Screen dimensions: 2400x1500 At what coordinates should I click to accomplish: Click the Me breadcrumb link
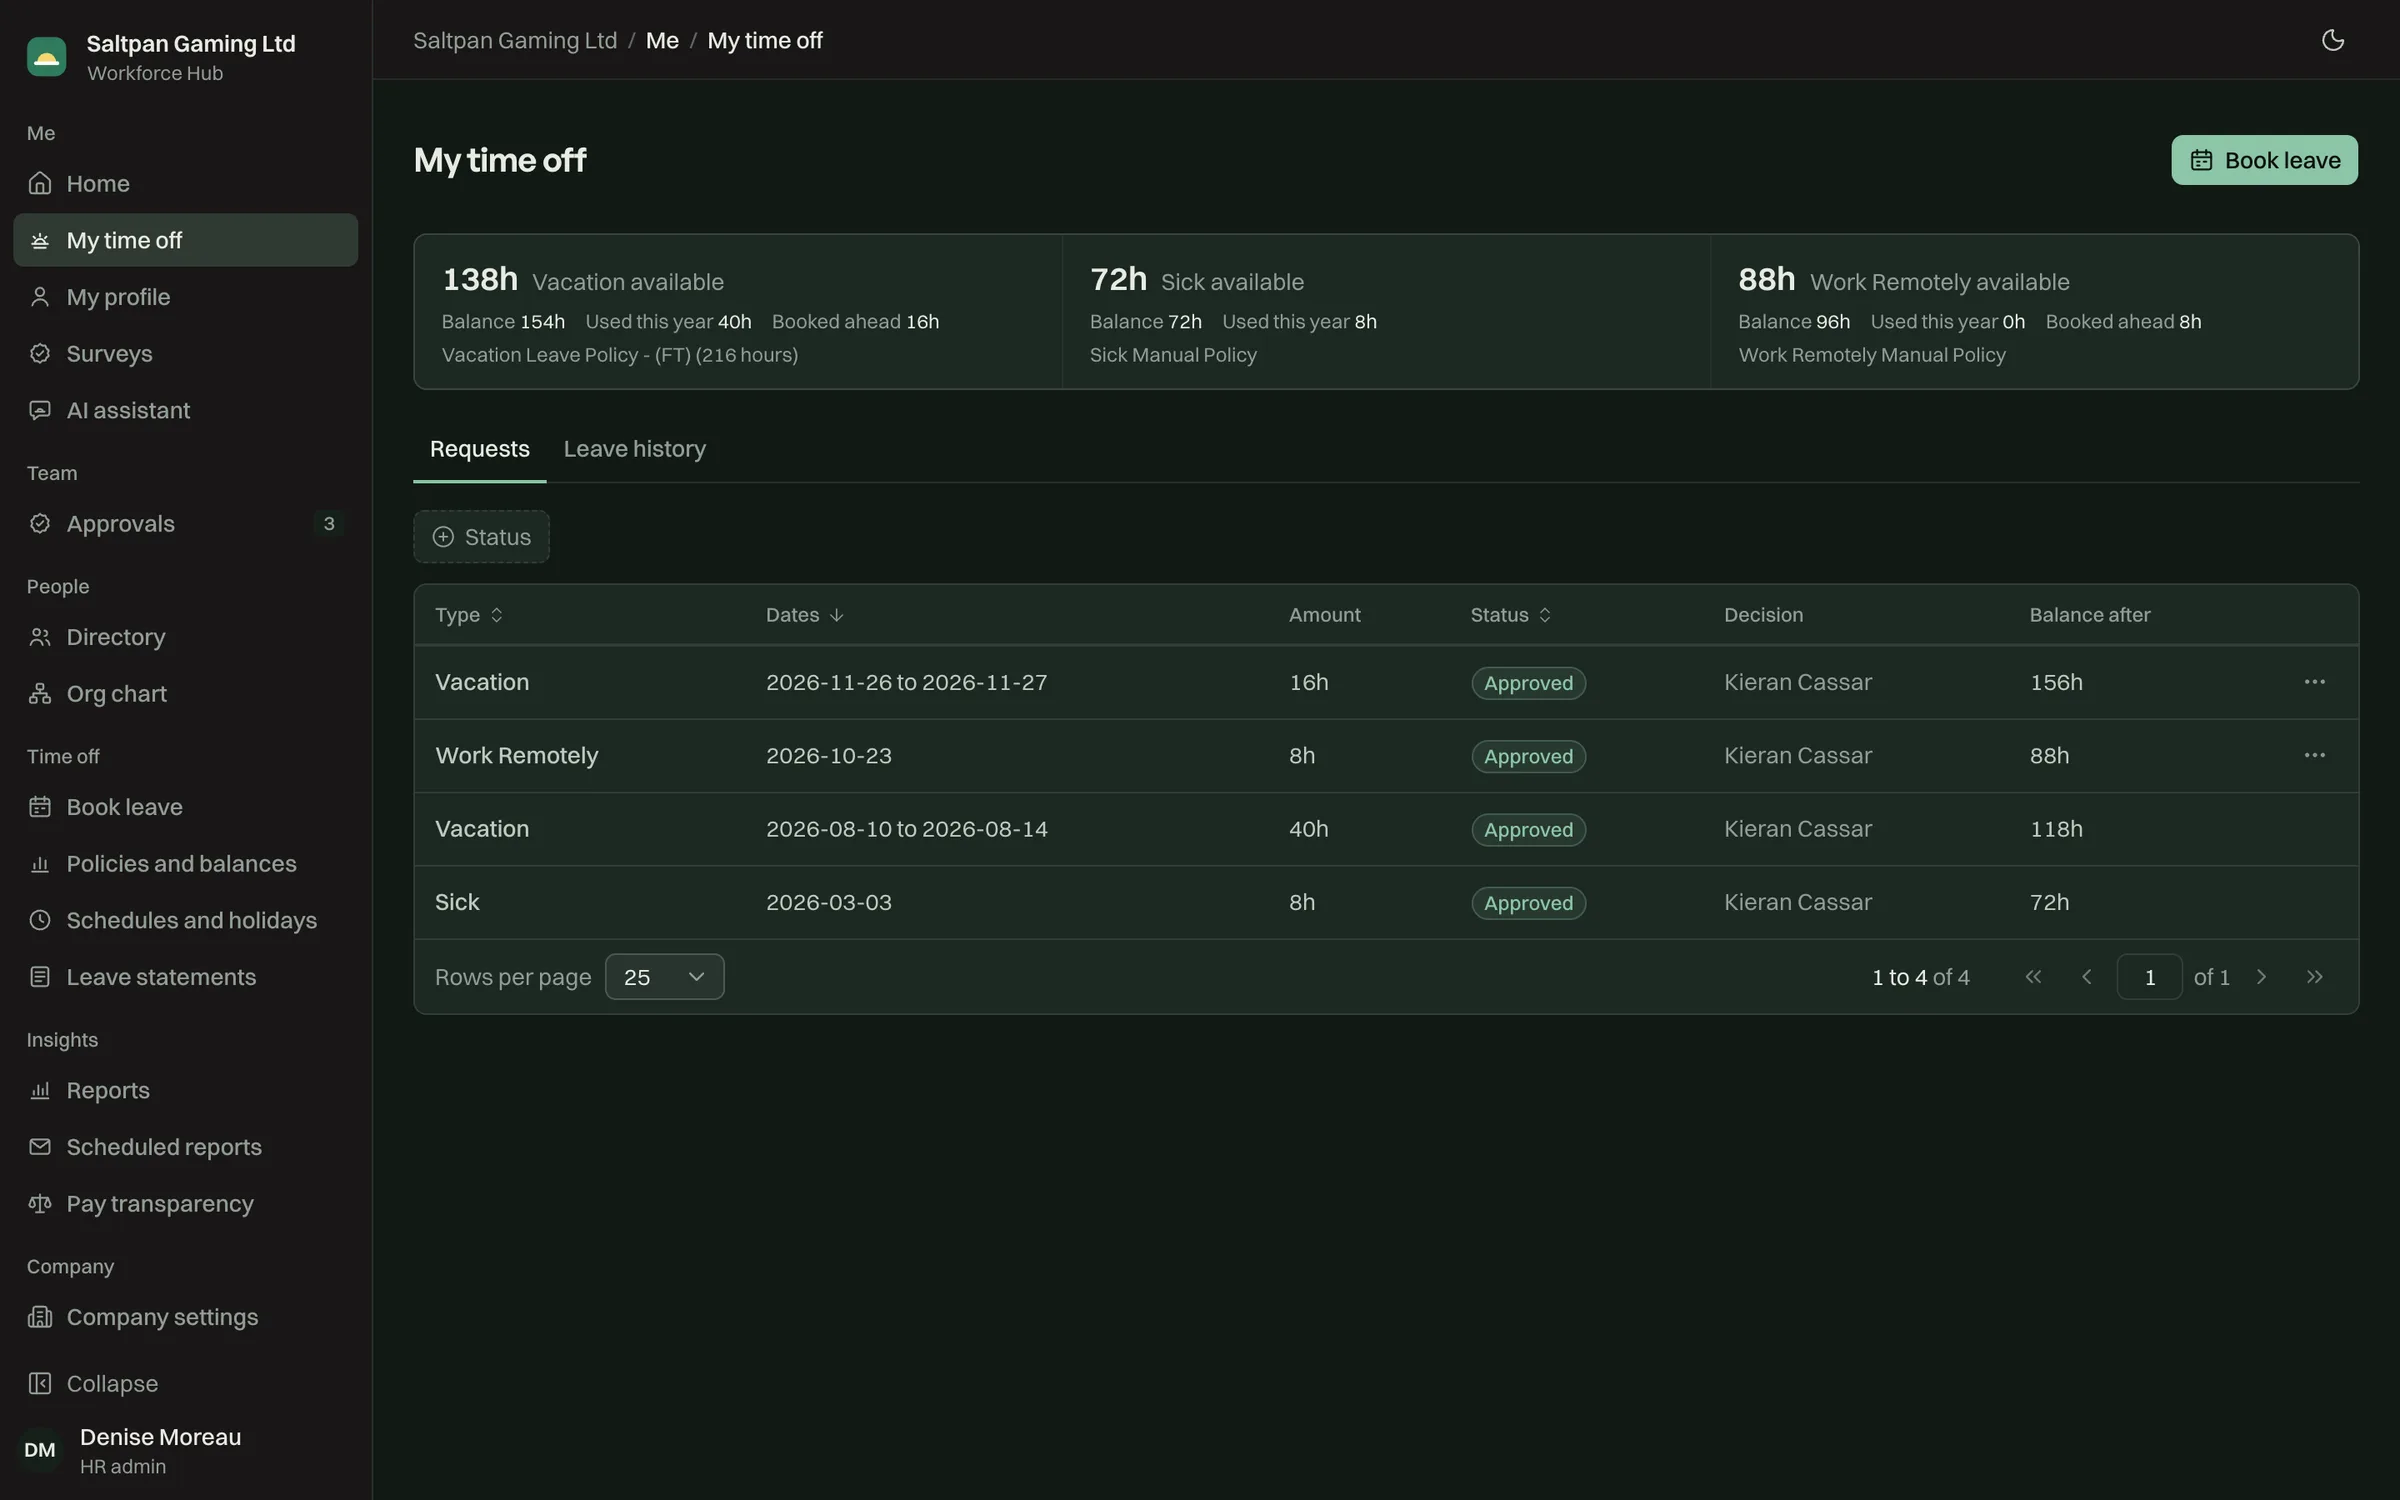click(662, 40)
